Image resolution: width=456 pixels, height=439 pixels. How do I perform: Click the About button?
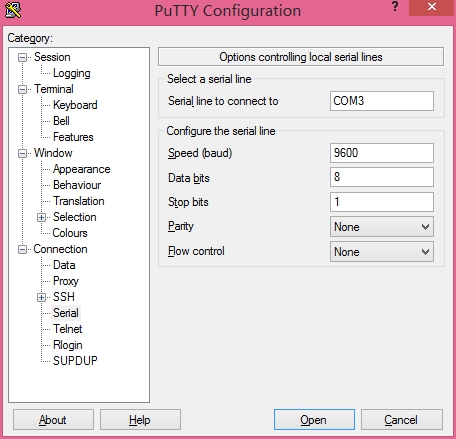(53, 420)
